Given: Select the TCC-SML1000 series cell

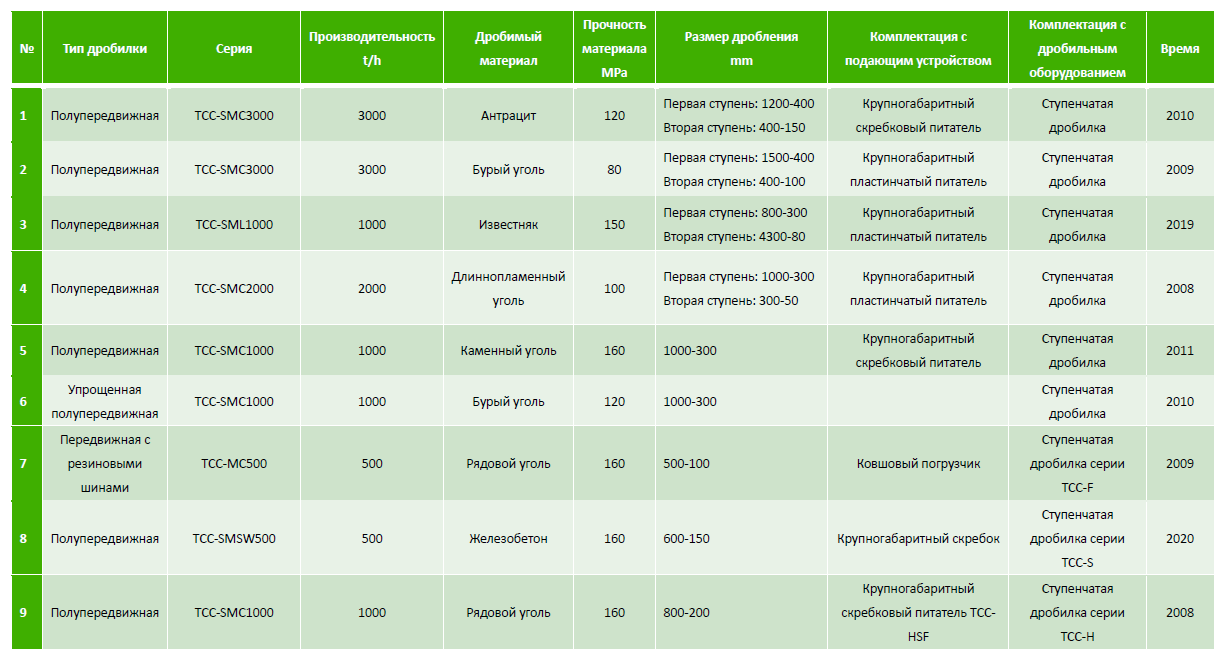Looking at the screenshot, I should (x=234, y=225).
